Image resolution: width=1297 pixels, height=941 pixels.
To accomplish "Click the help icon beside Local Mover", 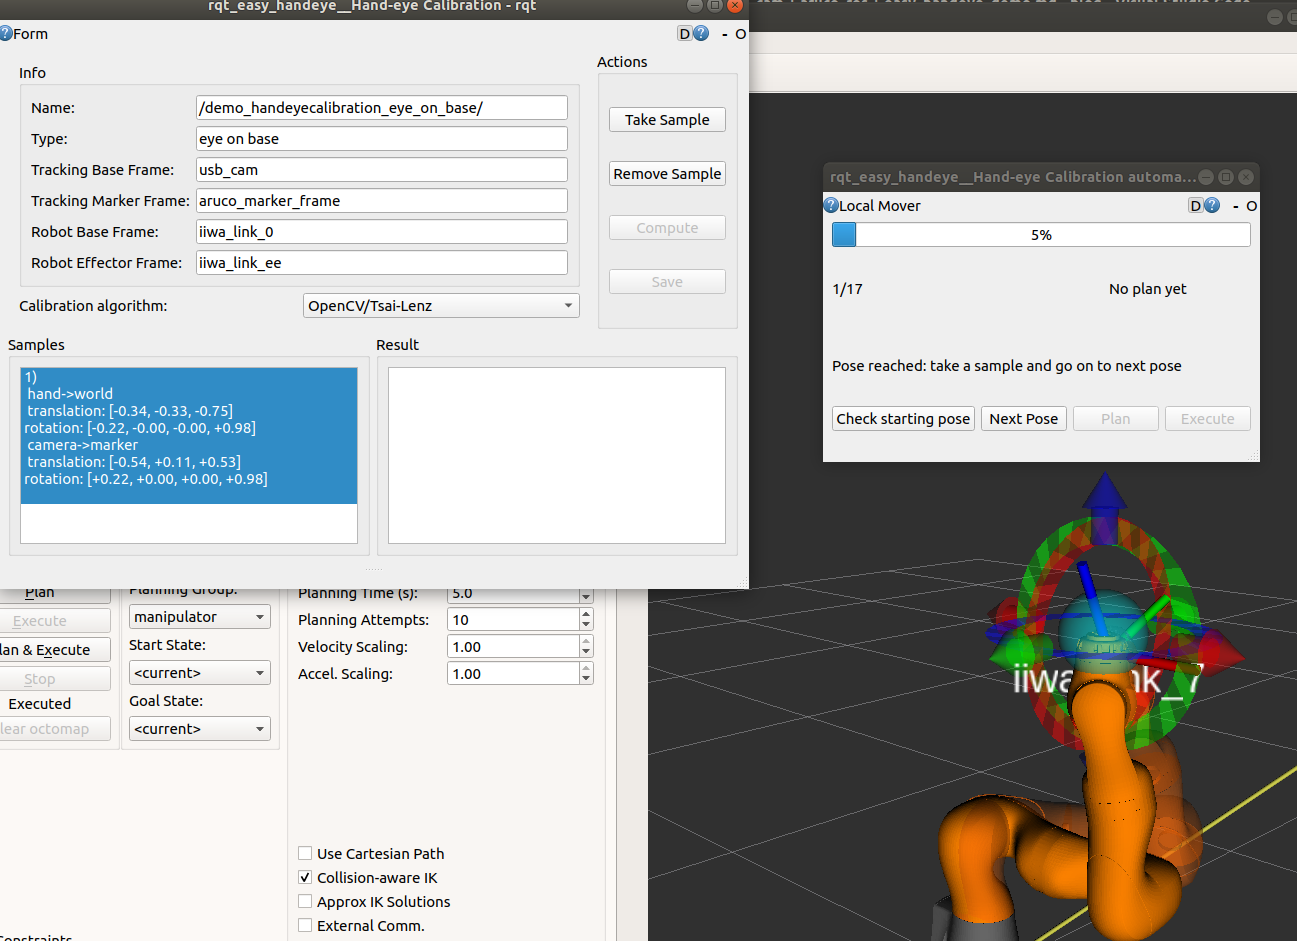I will (x=830, y=205).
